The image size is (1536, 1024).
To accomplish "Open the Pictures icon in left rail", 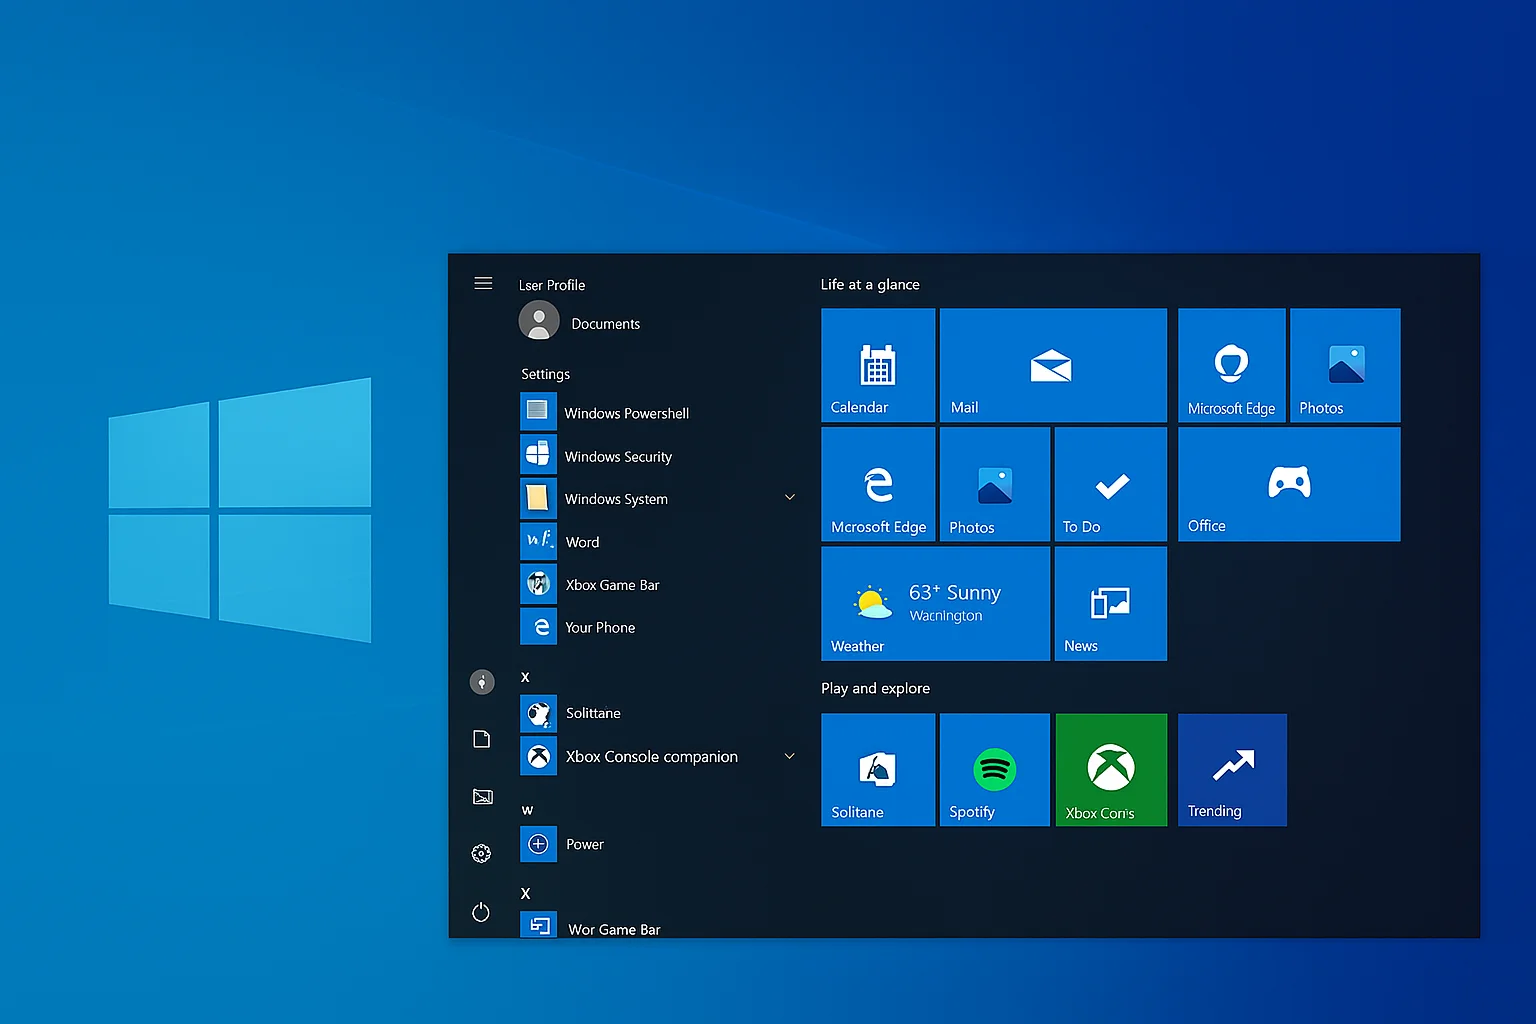I will pyautogui.click(x=482, y=796).
